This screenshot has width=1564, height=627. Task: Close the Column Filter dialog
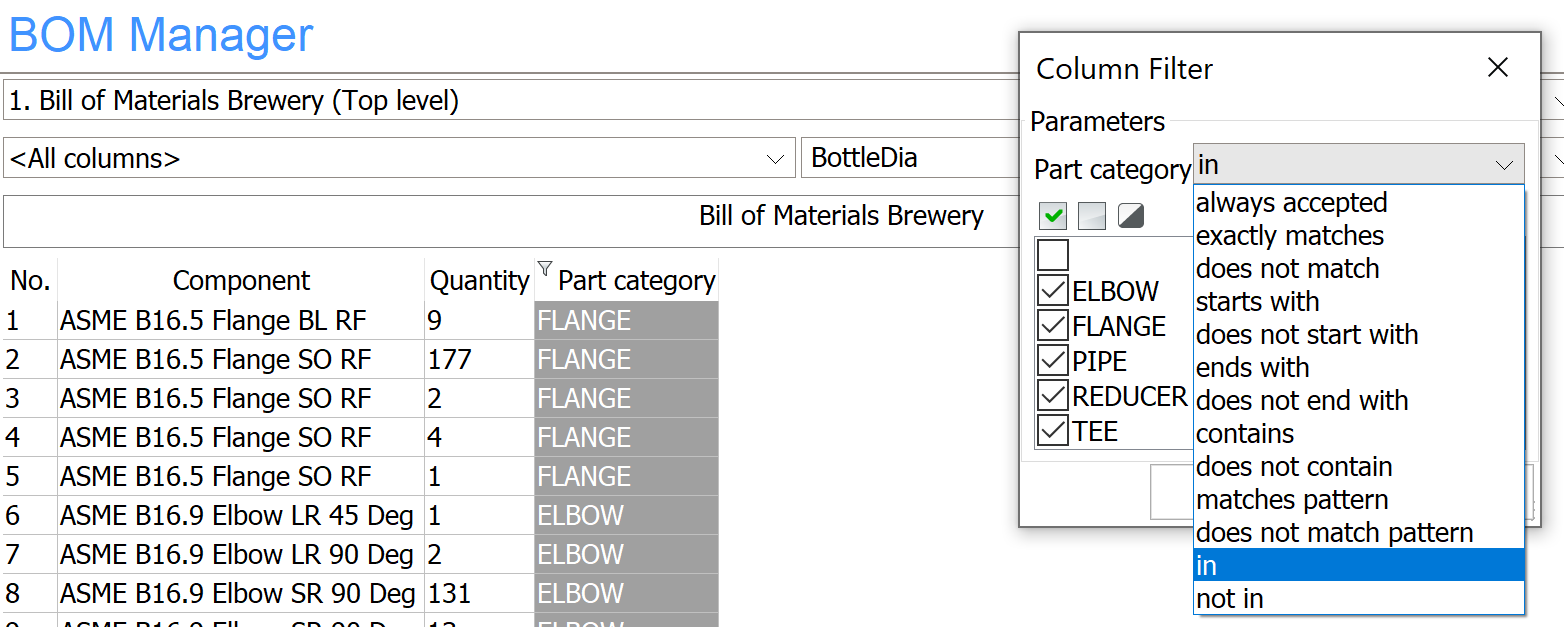tap(1497, 67)
